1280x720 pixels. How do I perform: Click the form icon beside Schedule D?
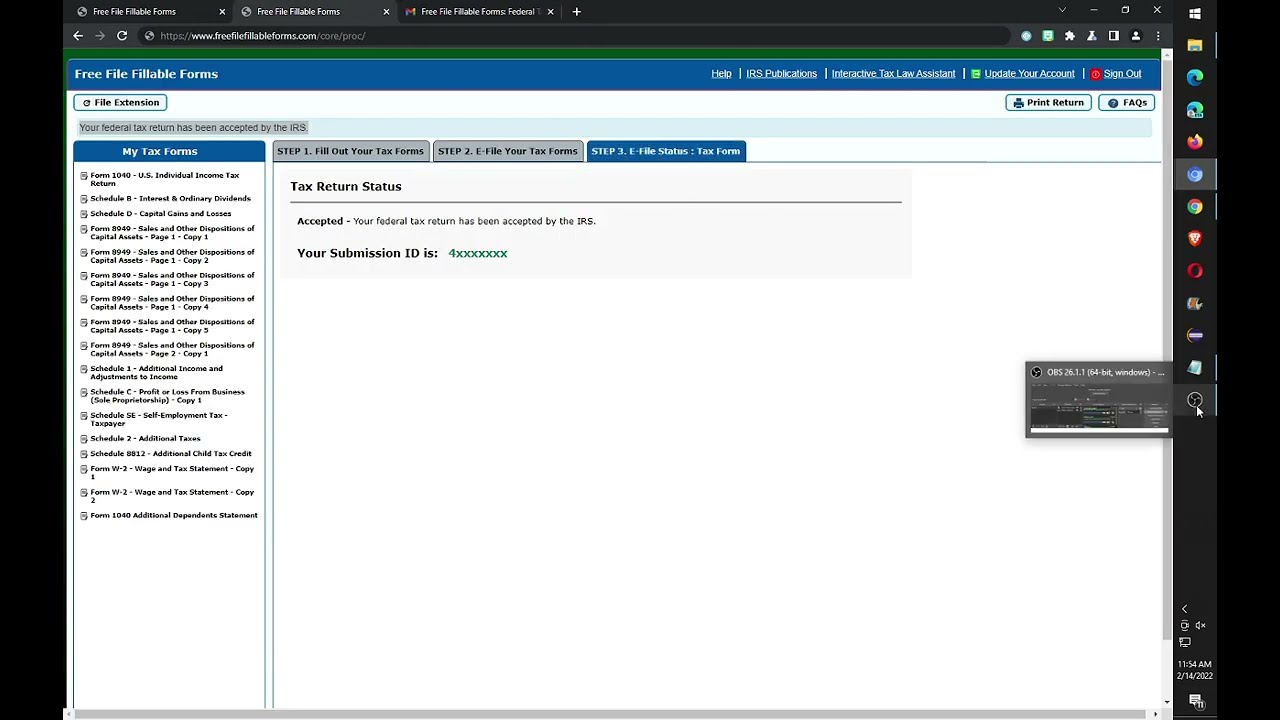coord(84,214)
